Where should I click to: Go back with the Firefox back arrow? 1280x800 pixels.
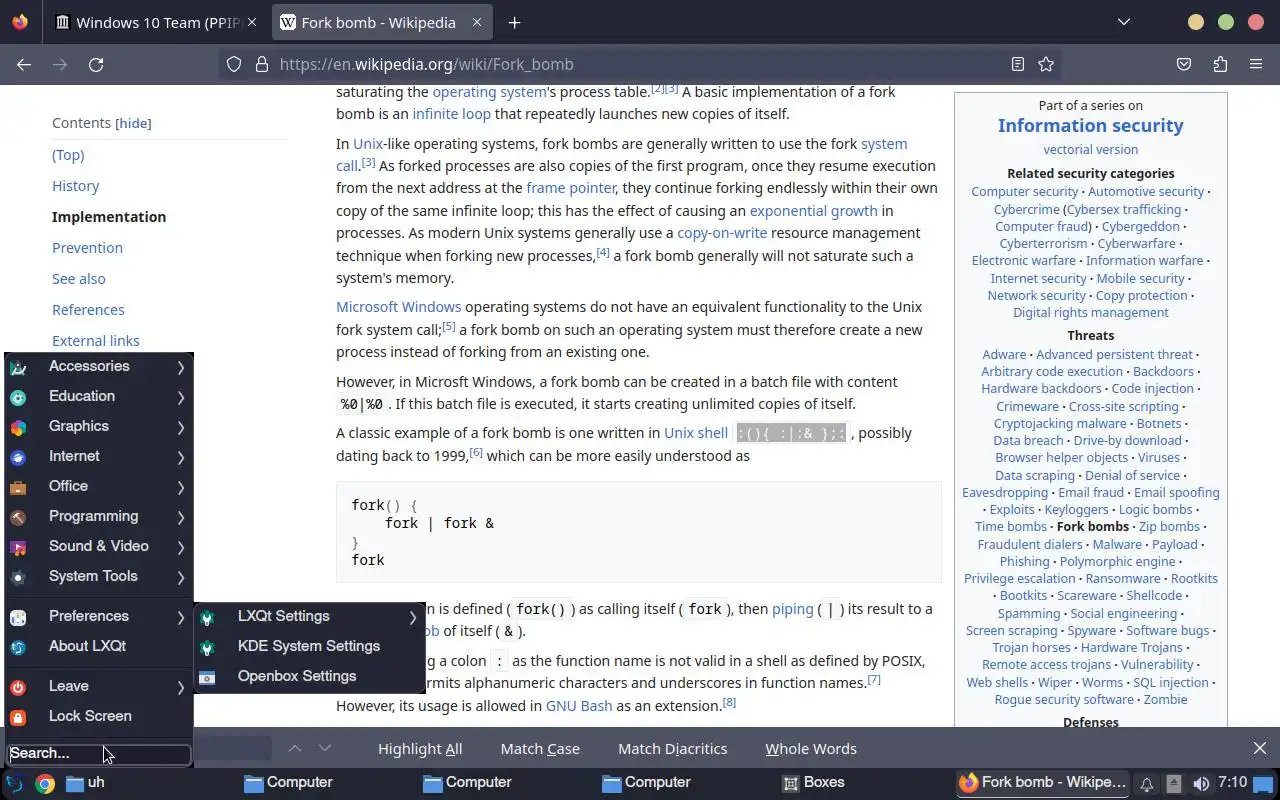click(x=24, y=64)
